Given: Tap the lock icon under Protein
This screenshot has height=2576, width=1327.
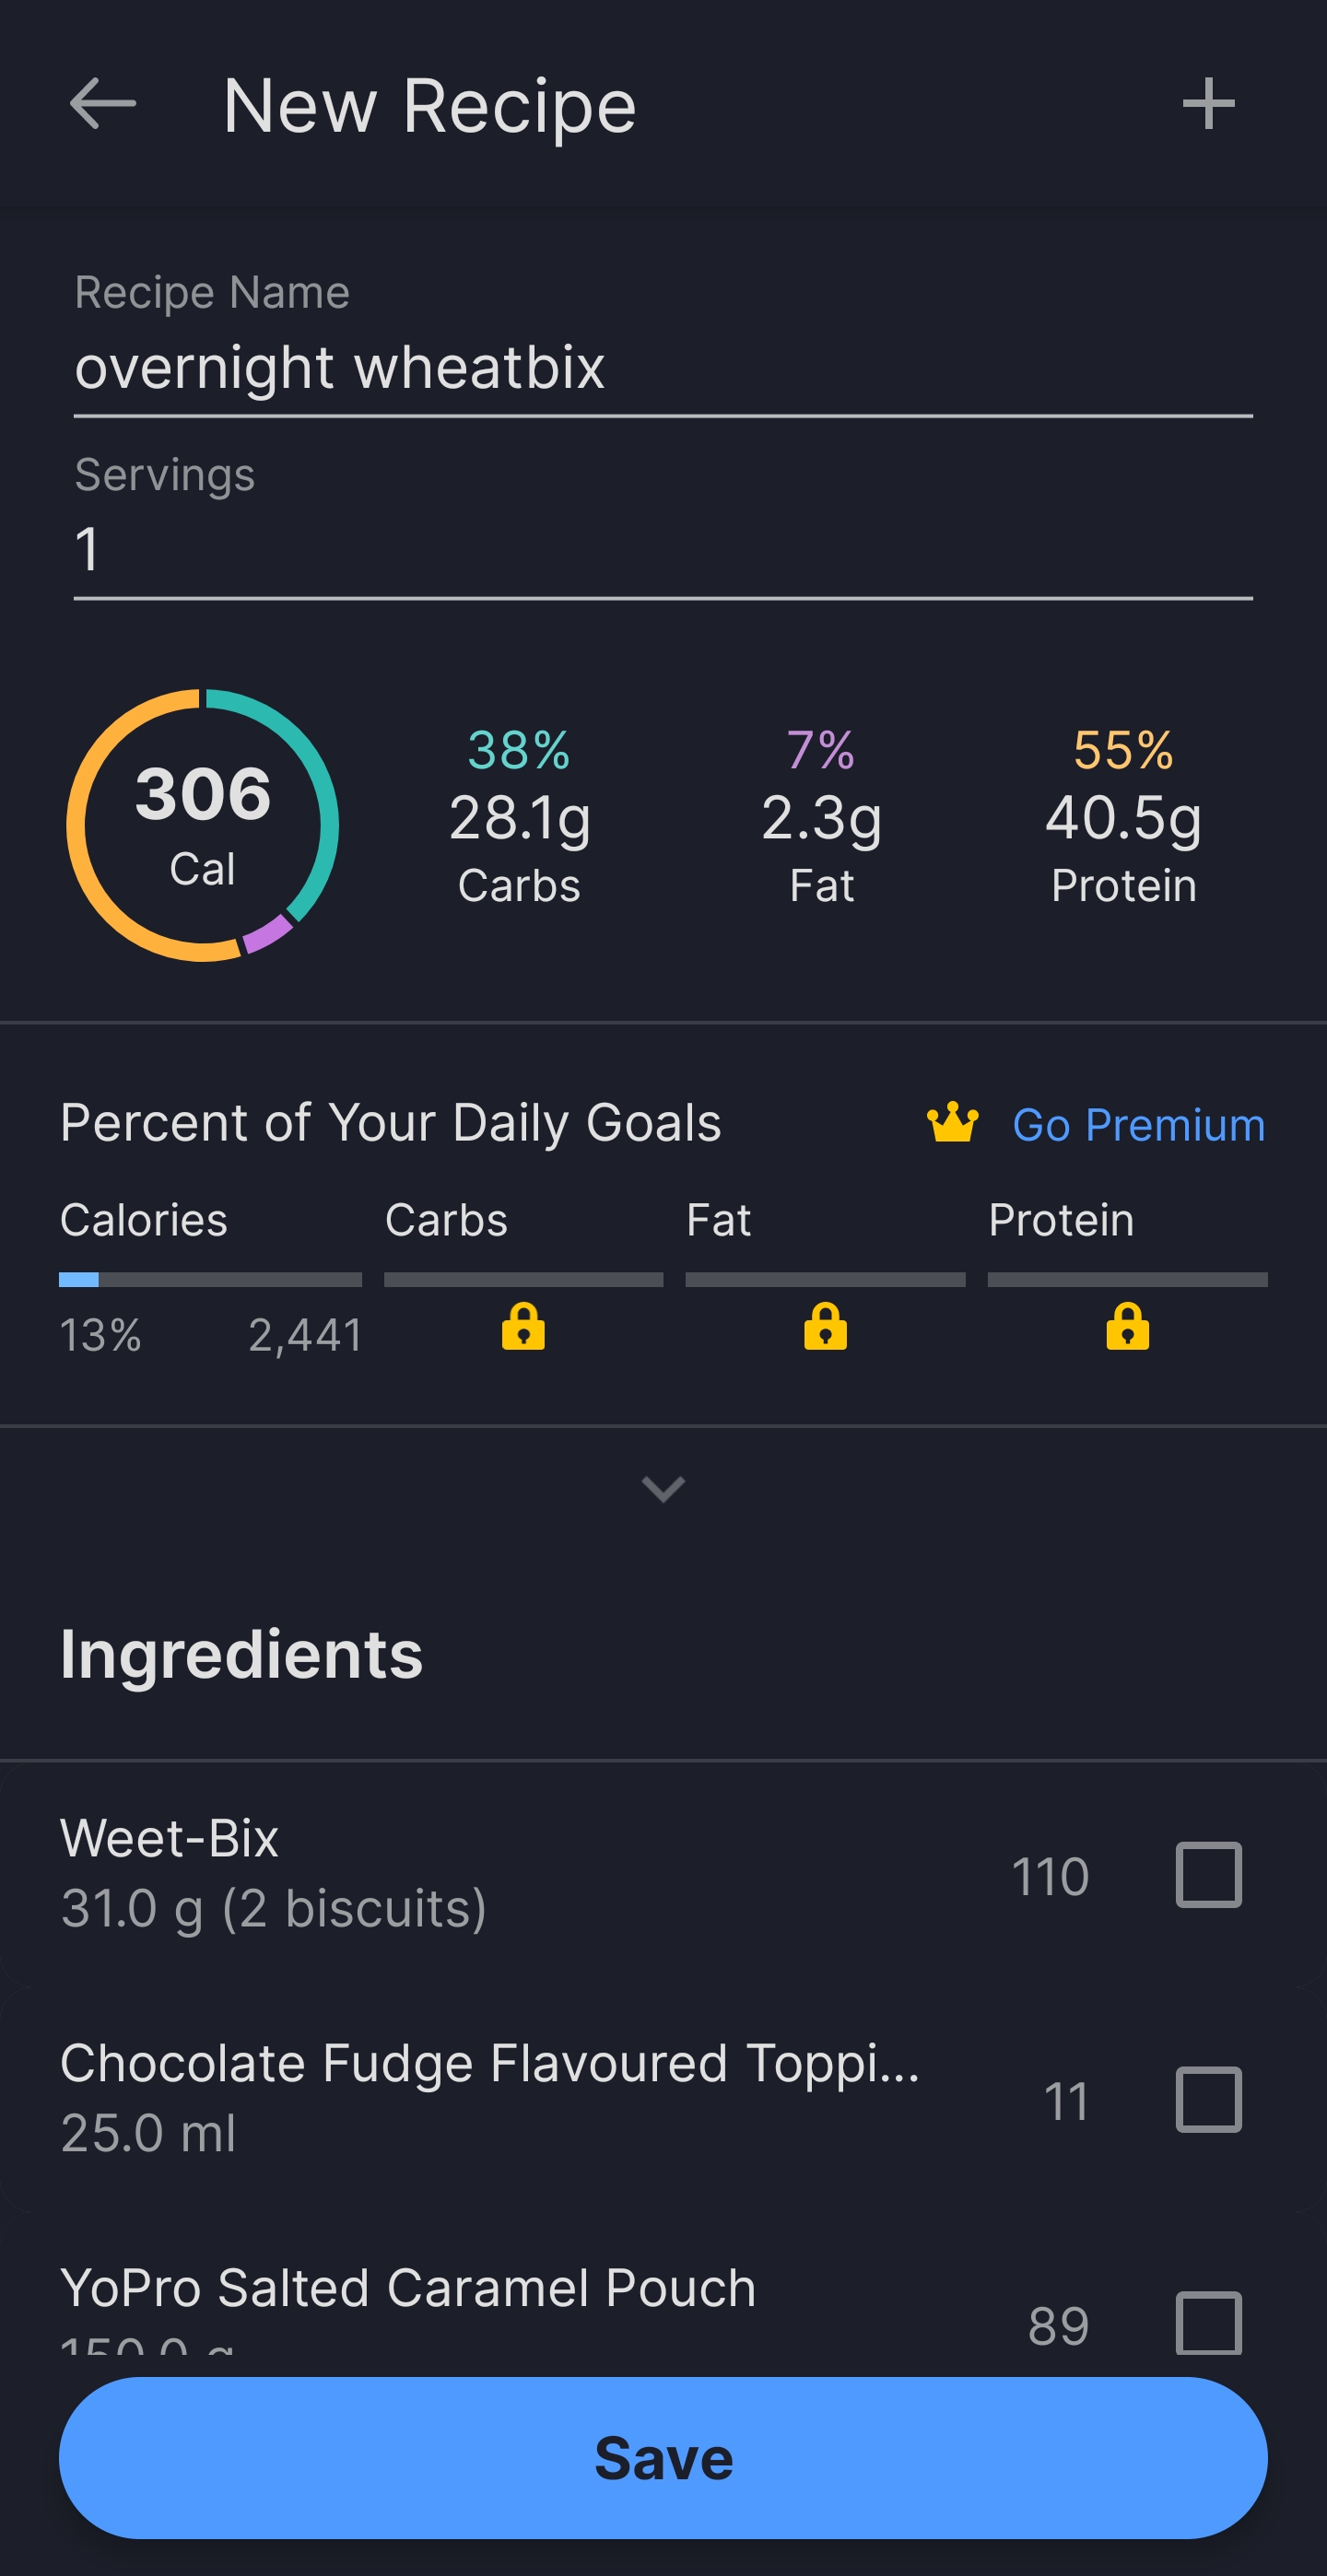Looking at the screenshot, I should (x=1127, y=1327).
